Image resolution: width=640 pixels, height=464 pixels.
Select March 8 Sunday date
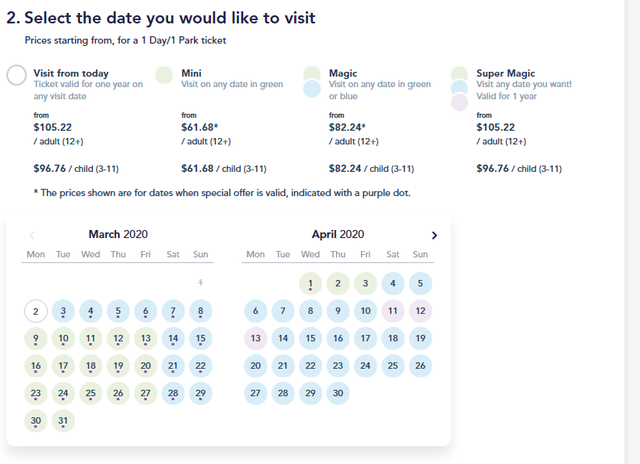pos(200,311)
